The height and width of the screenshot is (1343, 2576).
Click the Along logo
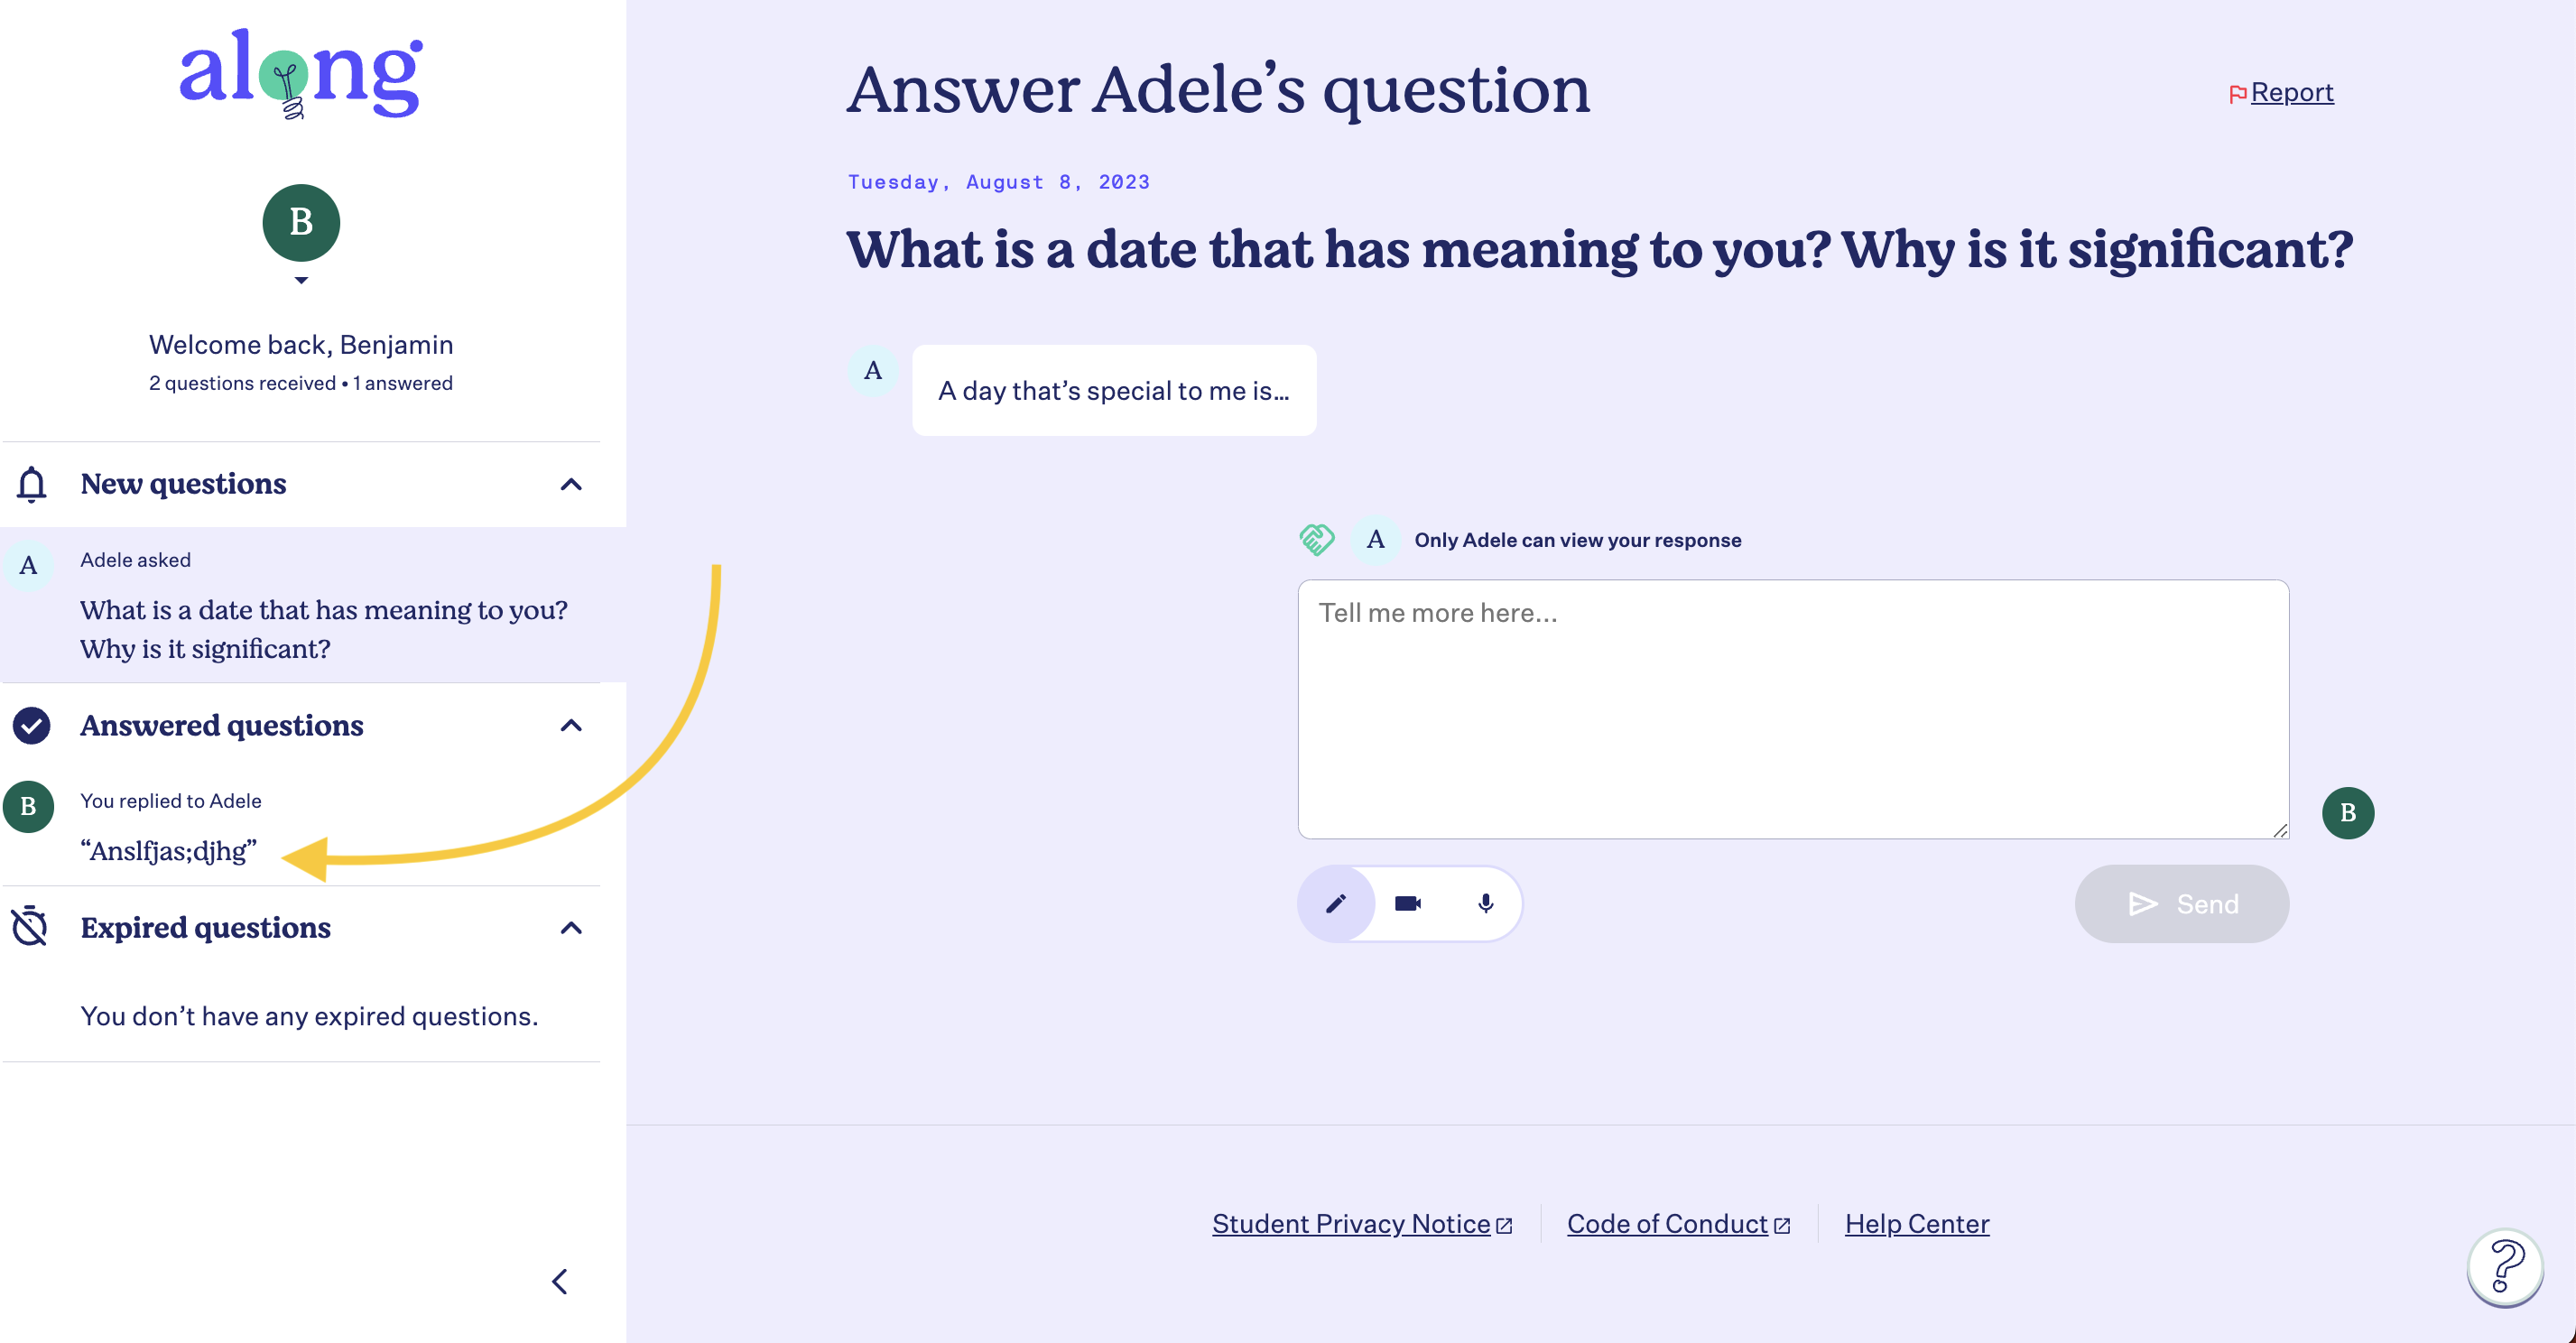(x=300, y=74)
